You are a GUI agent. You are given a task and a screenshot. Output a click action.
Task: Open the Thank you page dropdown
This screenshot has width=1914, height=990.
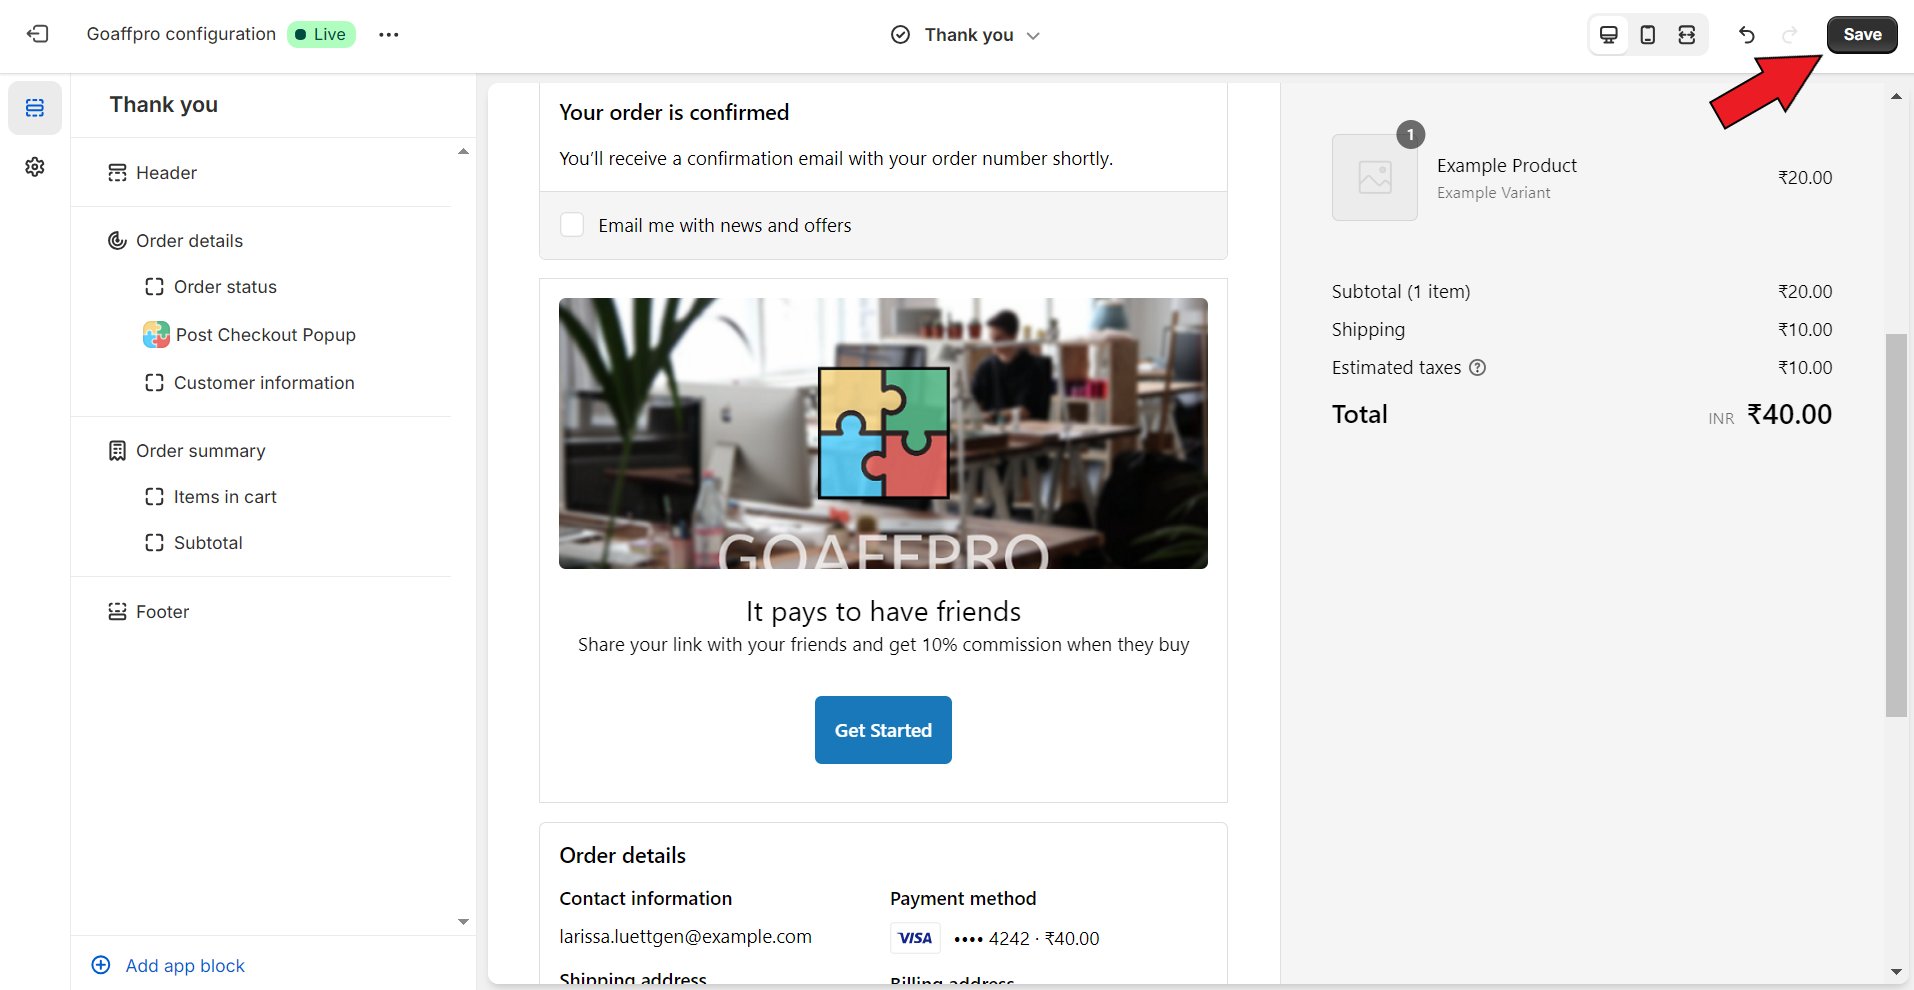click(966, 35)
